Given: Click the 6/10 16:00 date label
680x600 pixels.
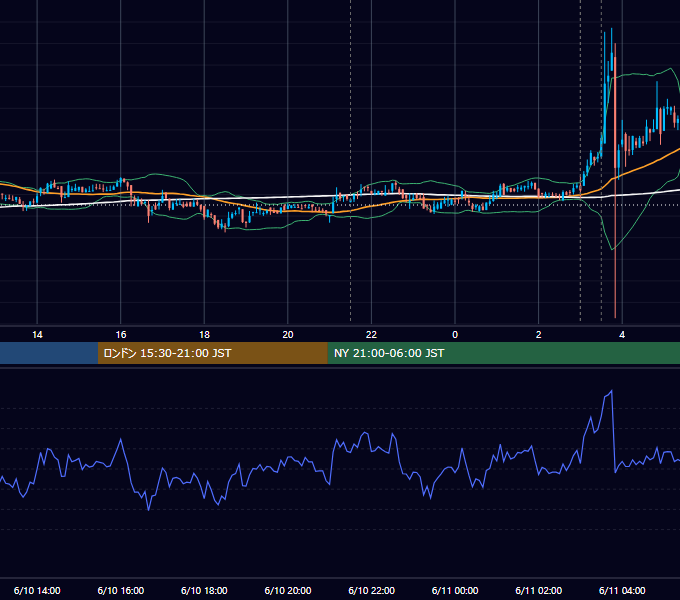Looking at the screenshot, I should (121, 590).
